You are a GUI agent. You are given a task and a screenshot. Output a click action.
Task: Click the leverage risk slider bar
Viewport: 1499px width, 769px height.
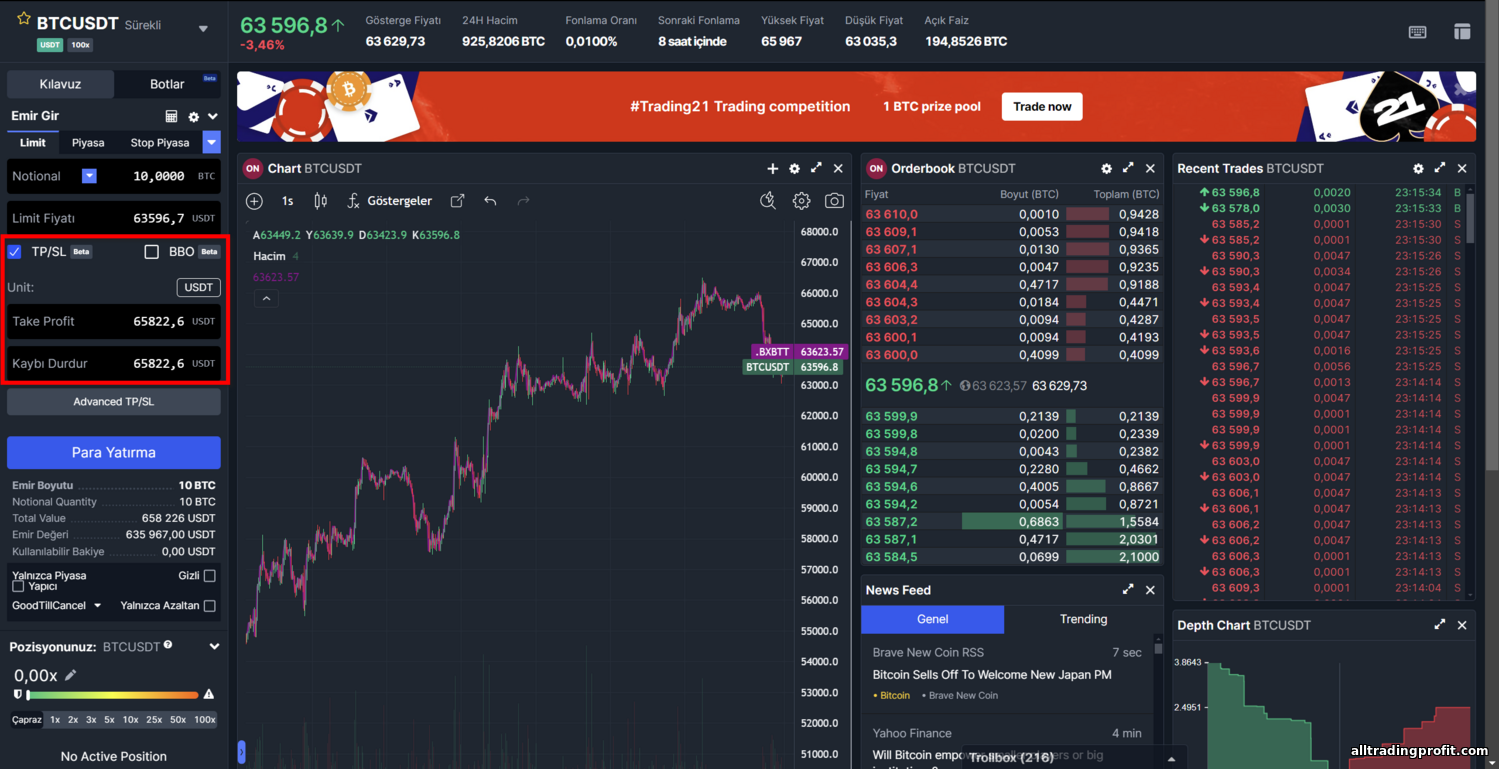pos(113,695)
